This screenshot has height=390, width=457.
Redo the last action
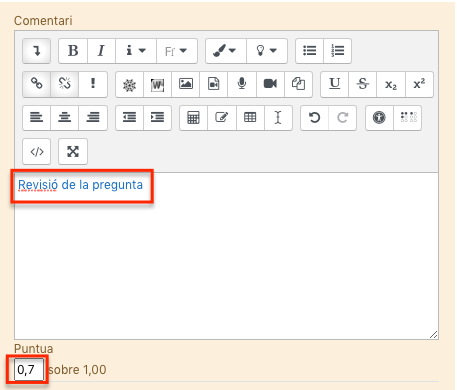point(342,118)
